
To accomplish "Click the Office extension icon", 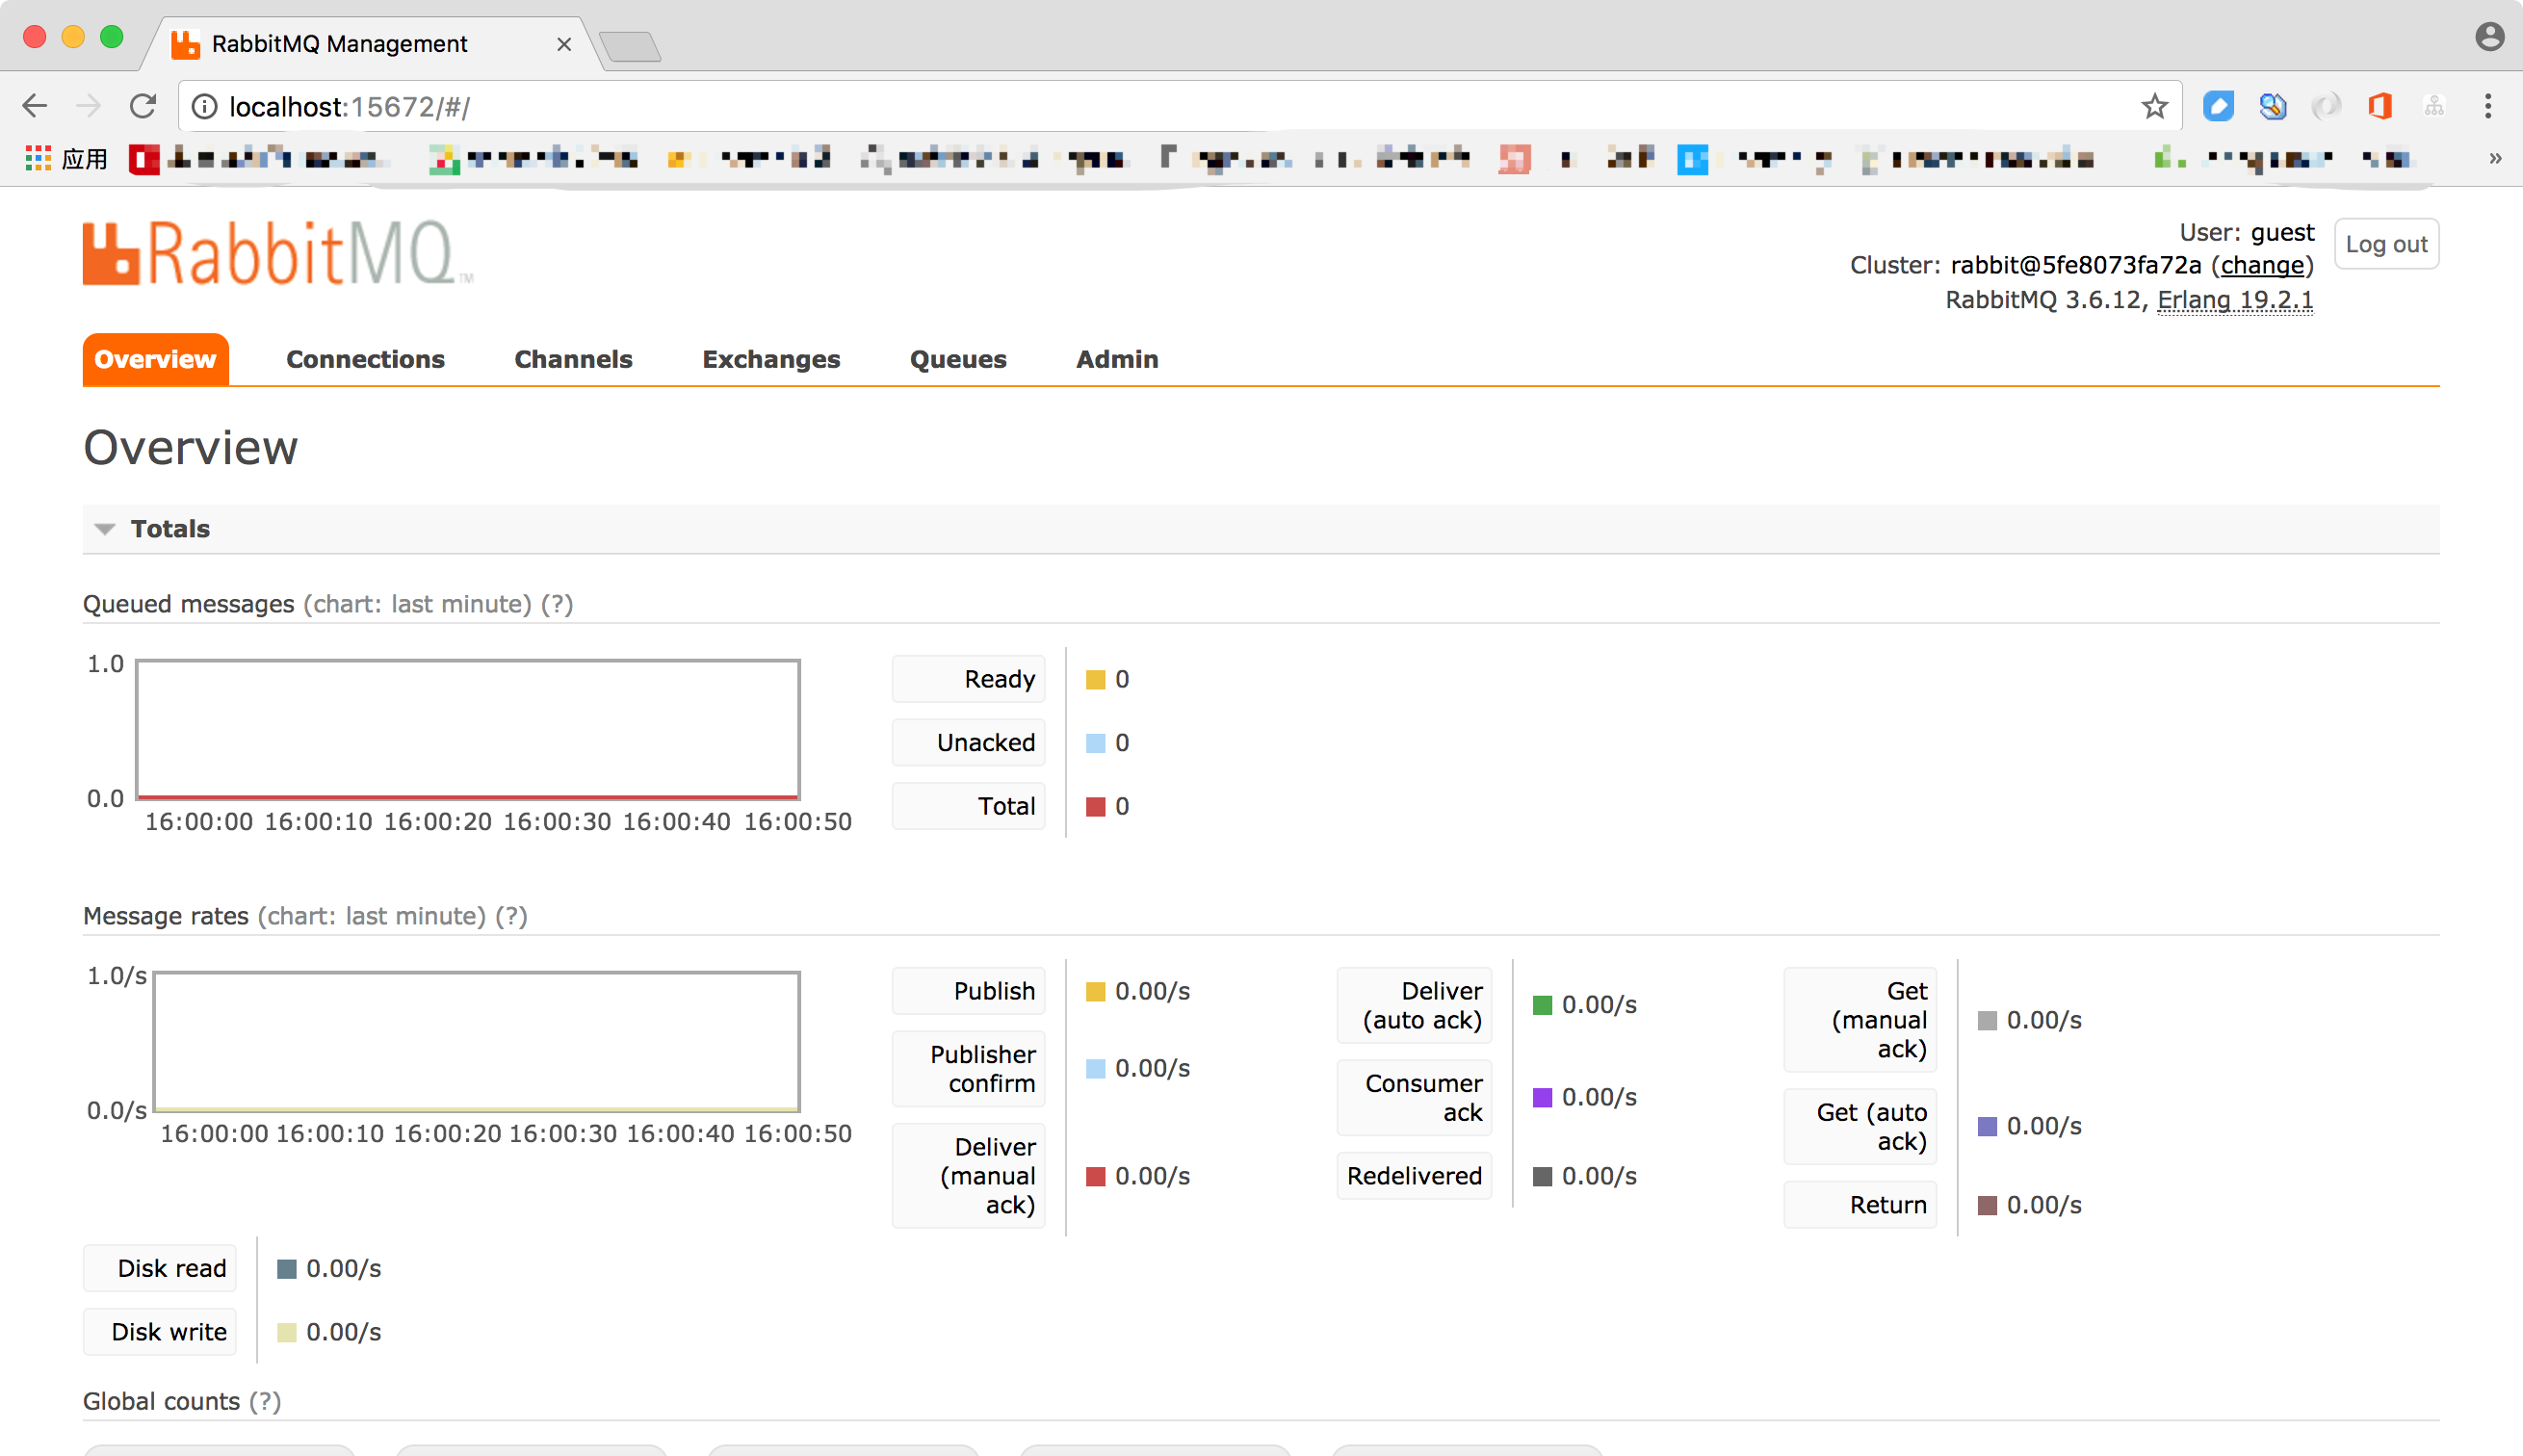I will (2379, 106).
